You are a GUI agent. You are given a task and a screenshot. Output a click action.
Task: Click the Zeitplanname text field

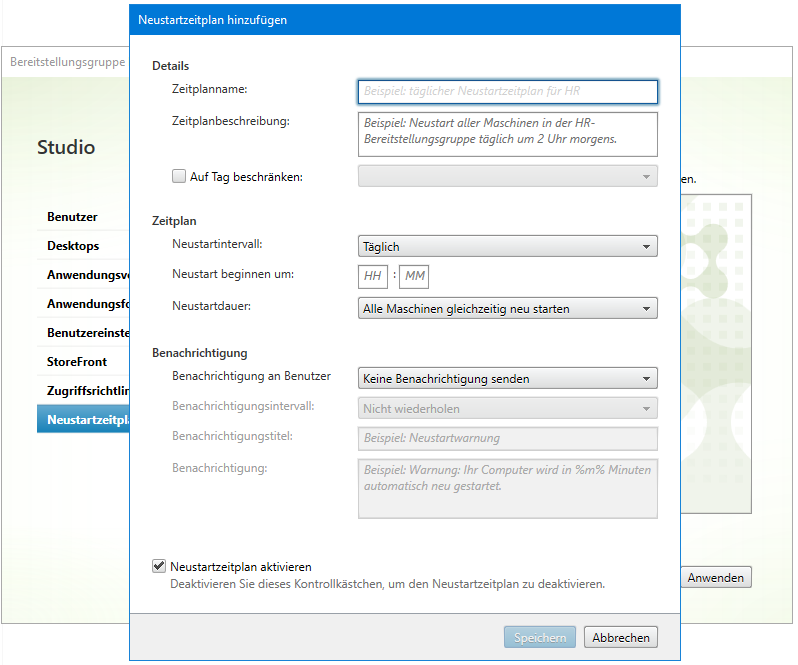tap(507, 92)
